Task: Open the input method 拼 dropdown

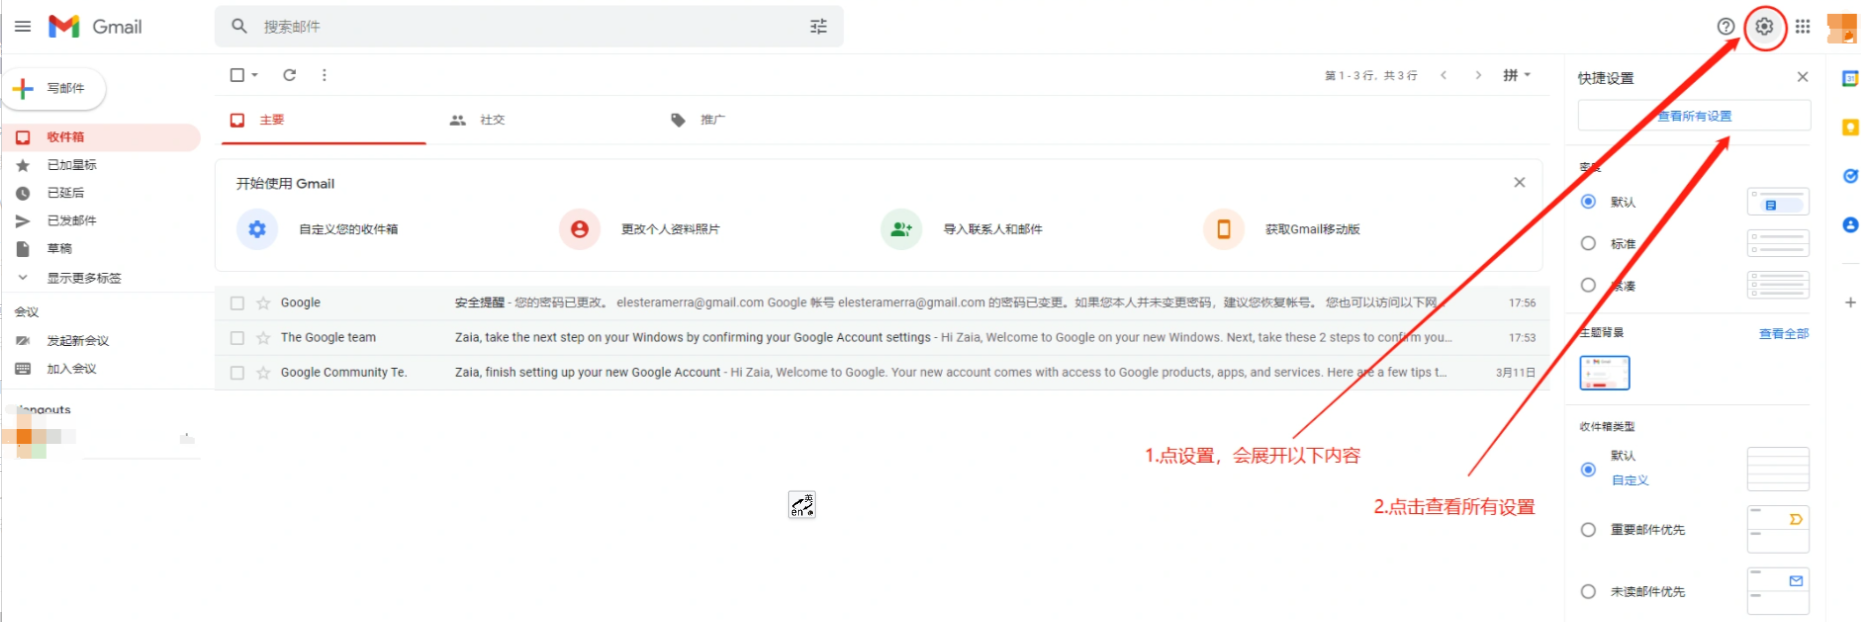Action: point(1516,75)
